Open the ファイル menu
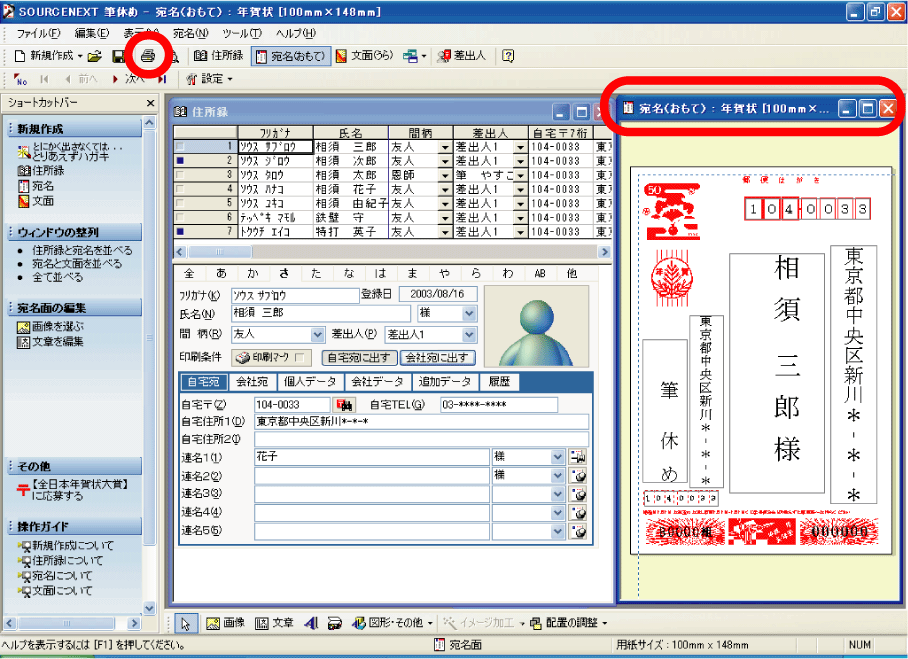The width and height of the screenshot is (908, 659). pyautogui.click(x=38, y=34)
